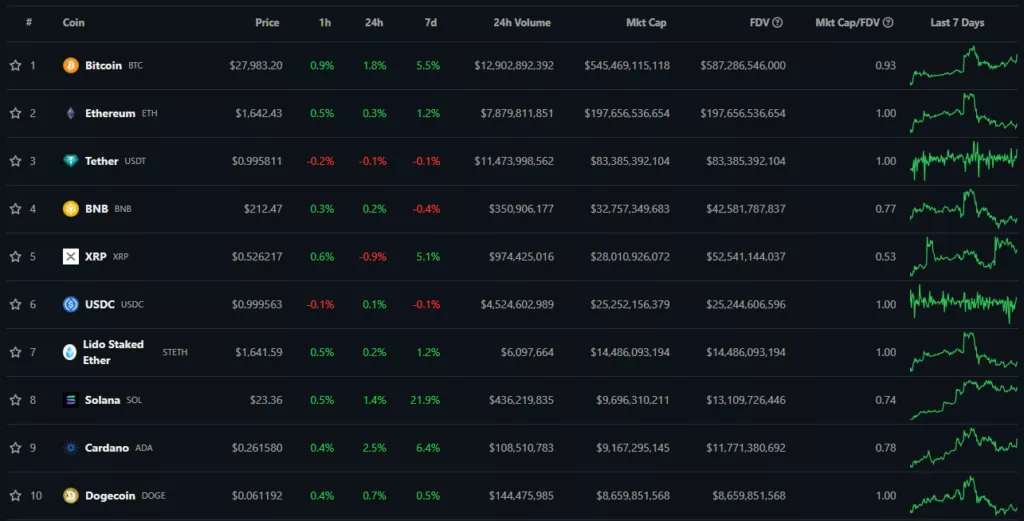Open the Tether coin page link

click(x=101, y=161)
